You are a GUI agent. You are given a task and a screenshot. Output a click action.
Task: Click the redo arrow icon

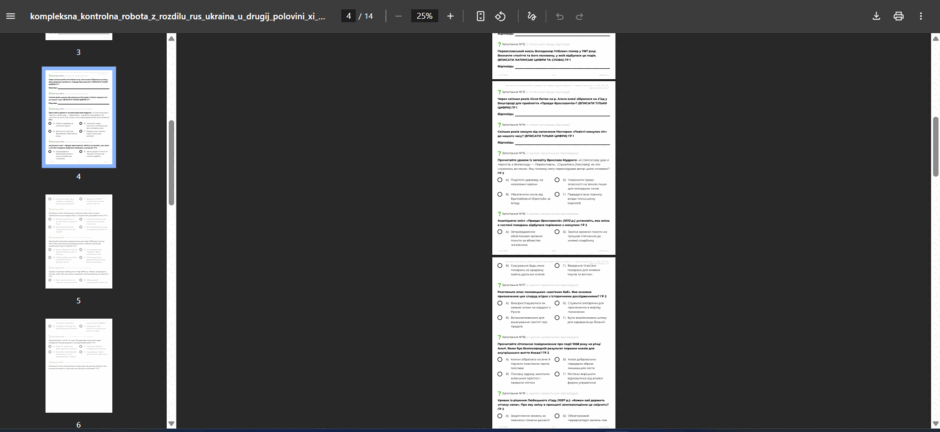579,16
